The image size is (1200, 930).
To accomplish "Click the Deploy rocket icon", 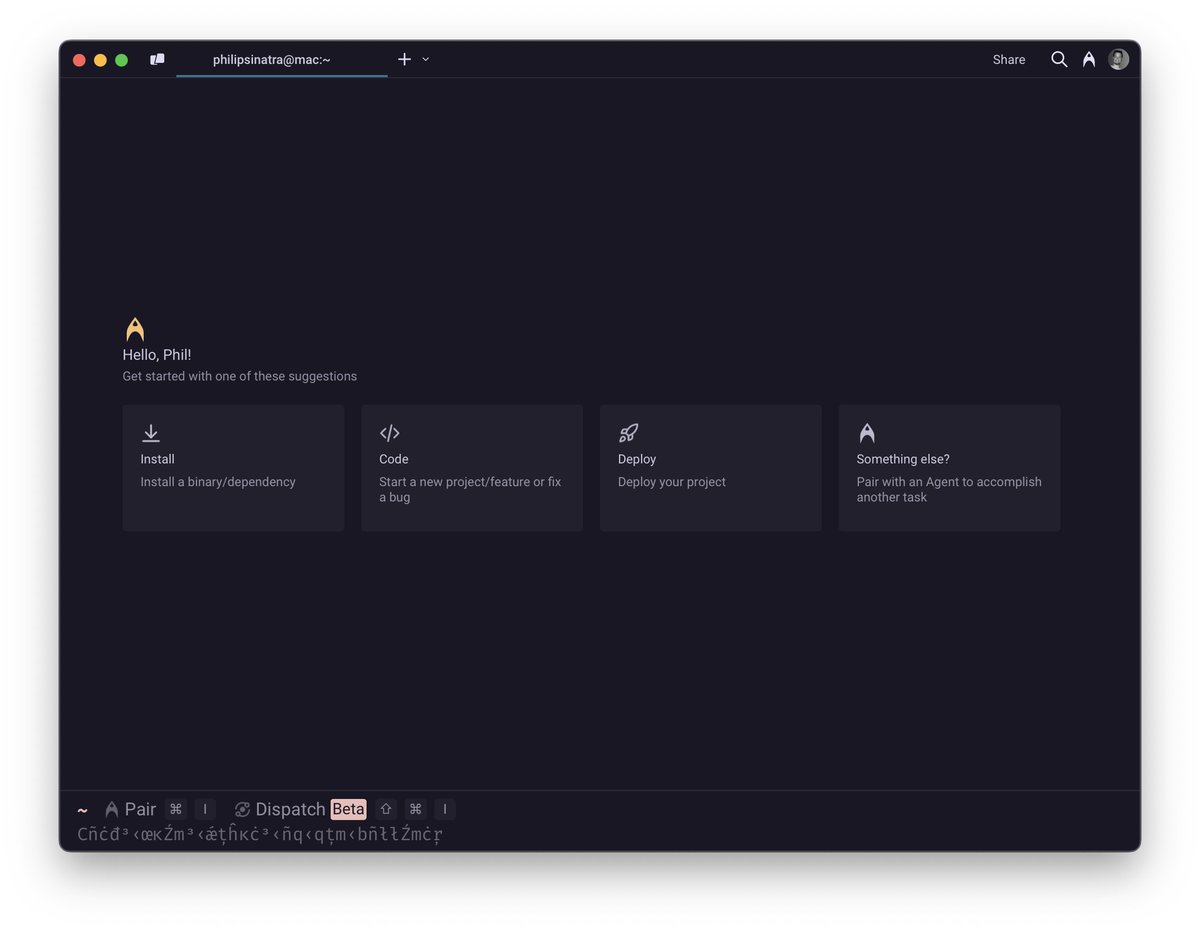I will pyautogui.click(x=628, y=433).
